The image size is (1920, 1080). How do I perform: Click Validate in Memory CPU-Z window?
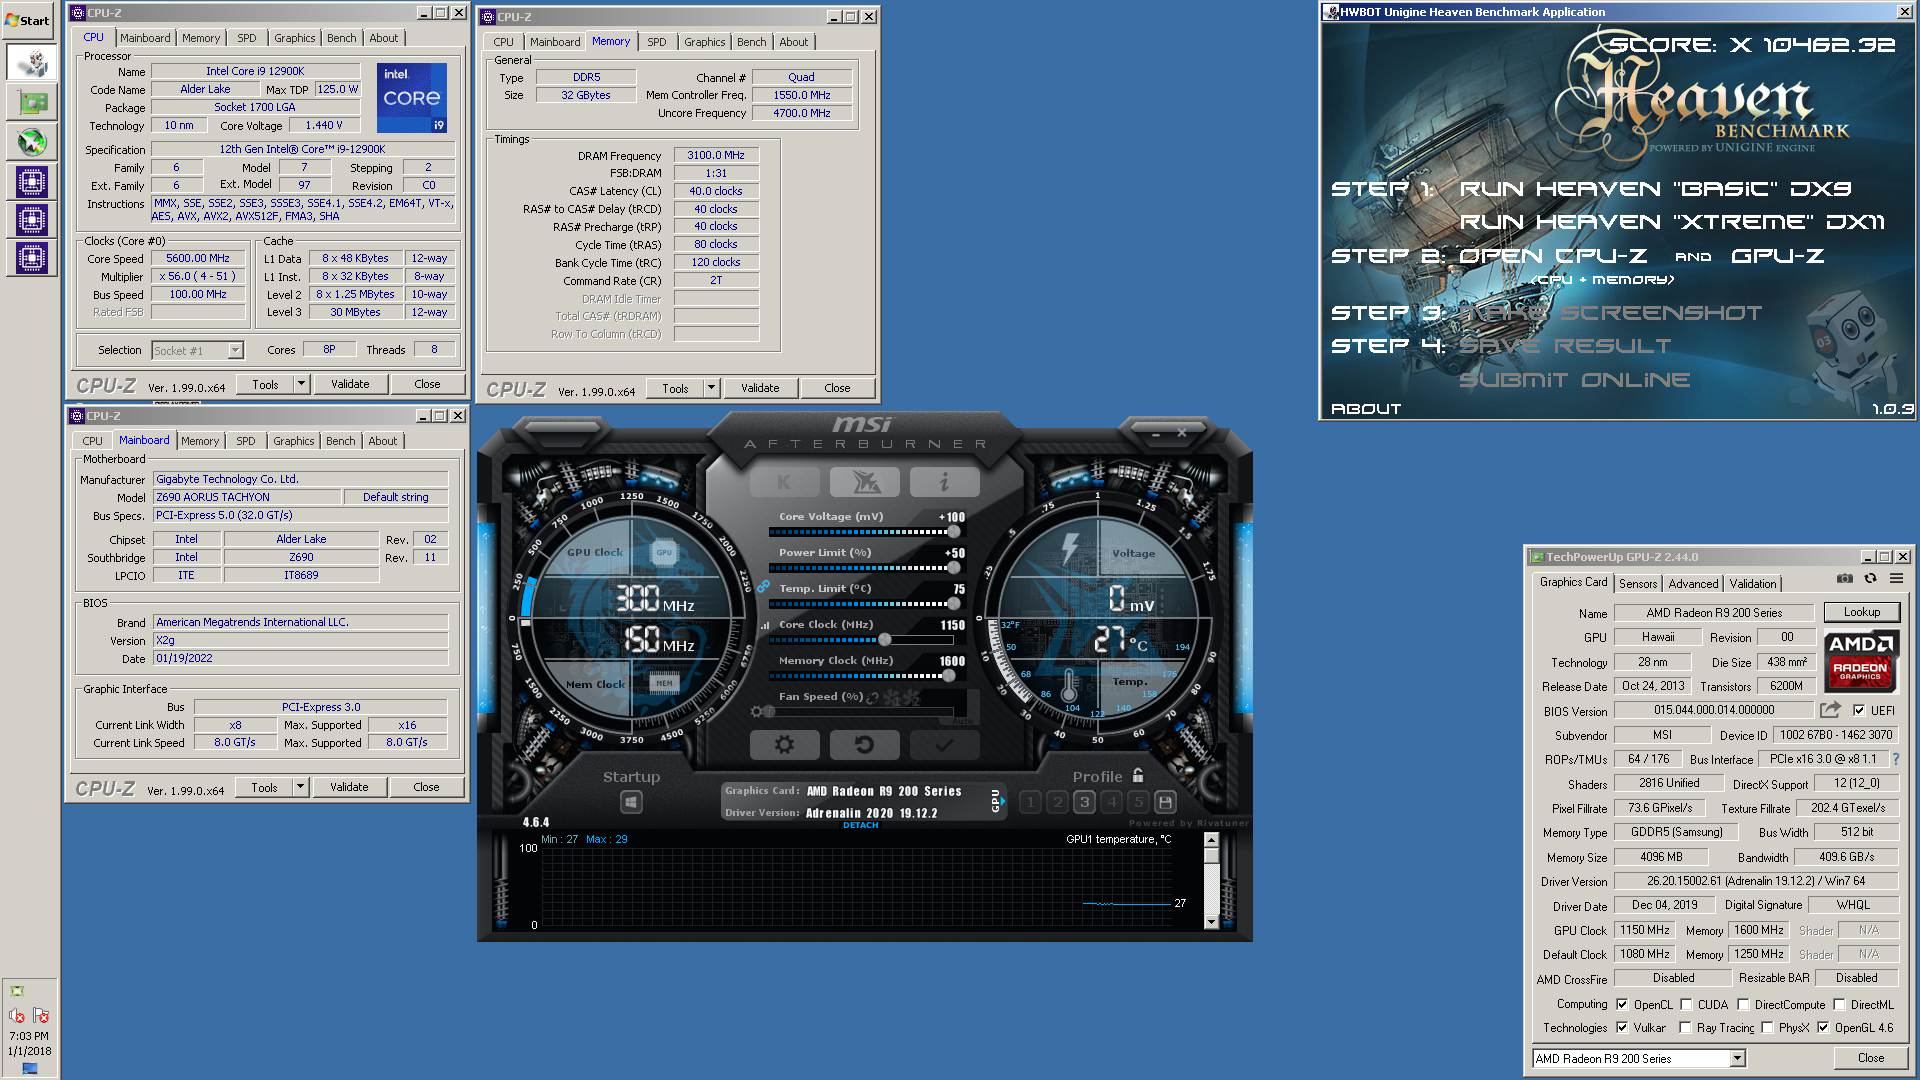click(x=760, y=388)
